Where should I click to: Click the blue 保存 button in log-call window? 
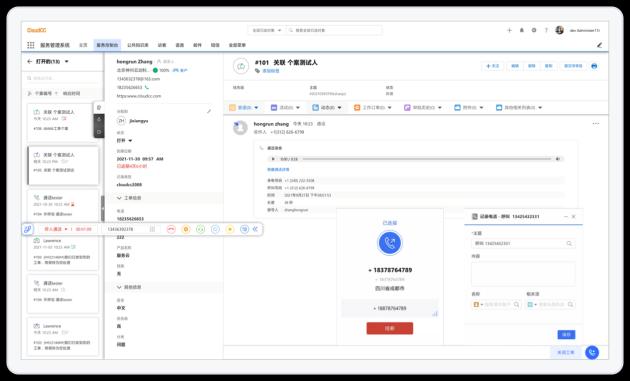(x=566, y=334)
